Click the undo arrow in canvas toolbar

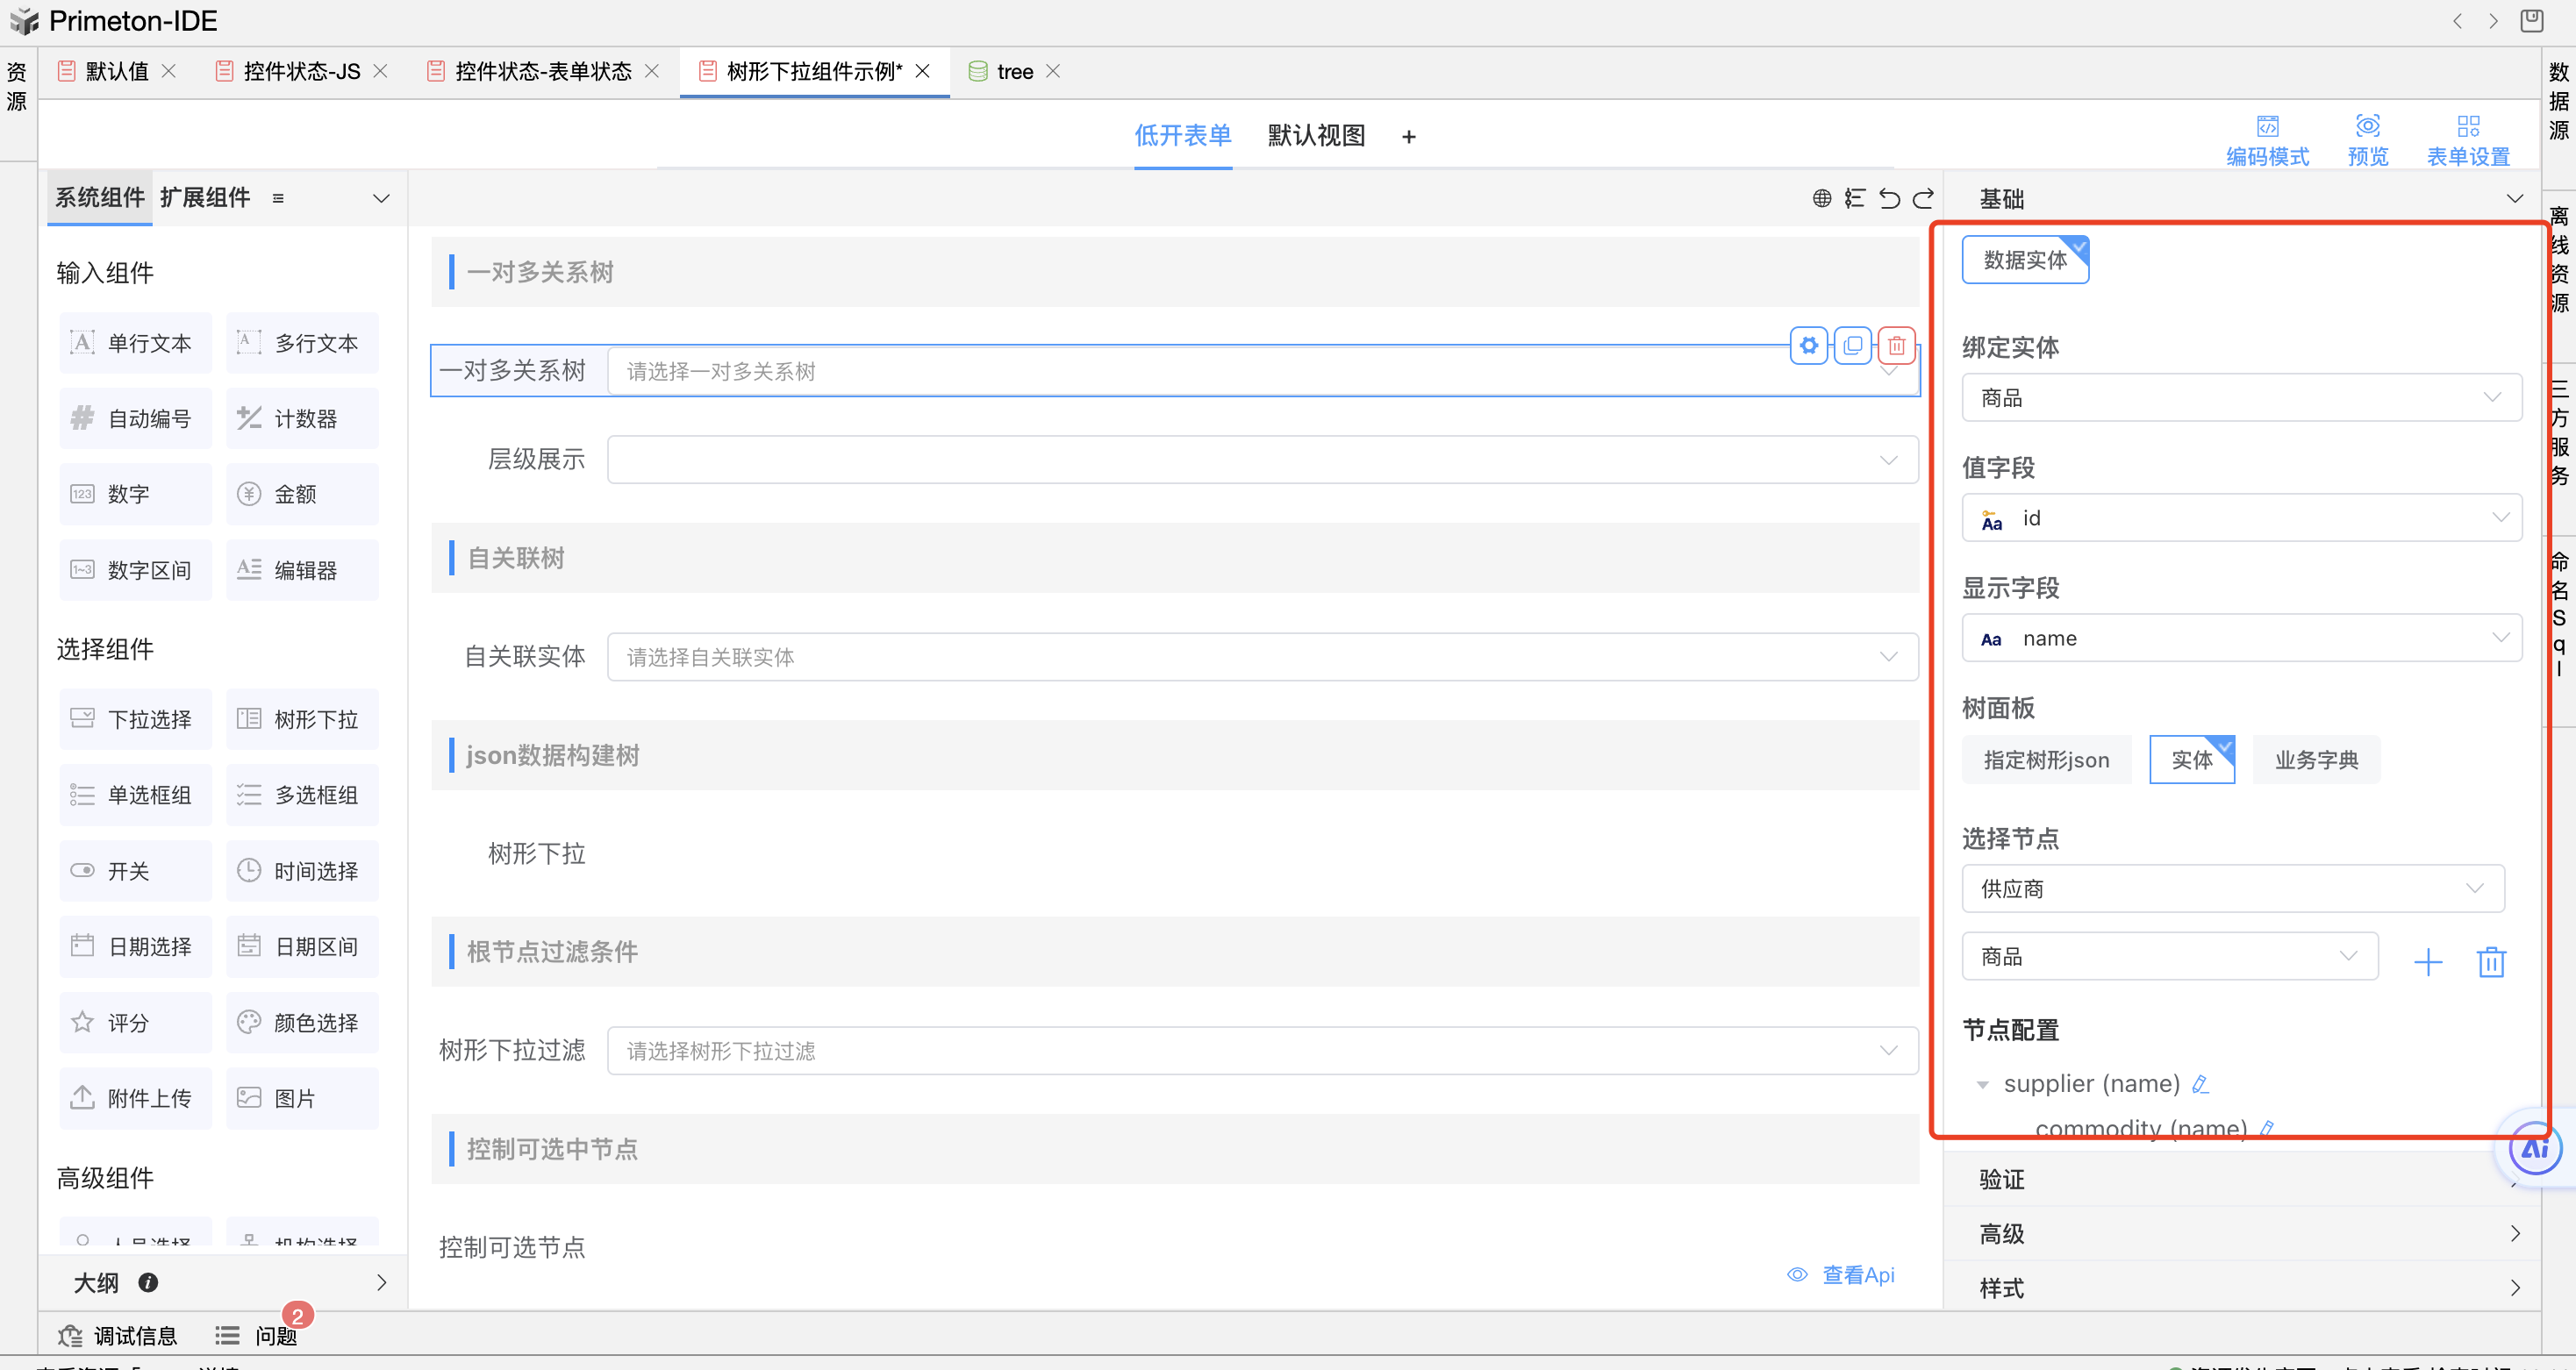(1889, 199)
